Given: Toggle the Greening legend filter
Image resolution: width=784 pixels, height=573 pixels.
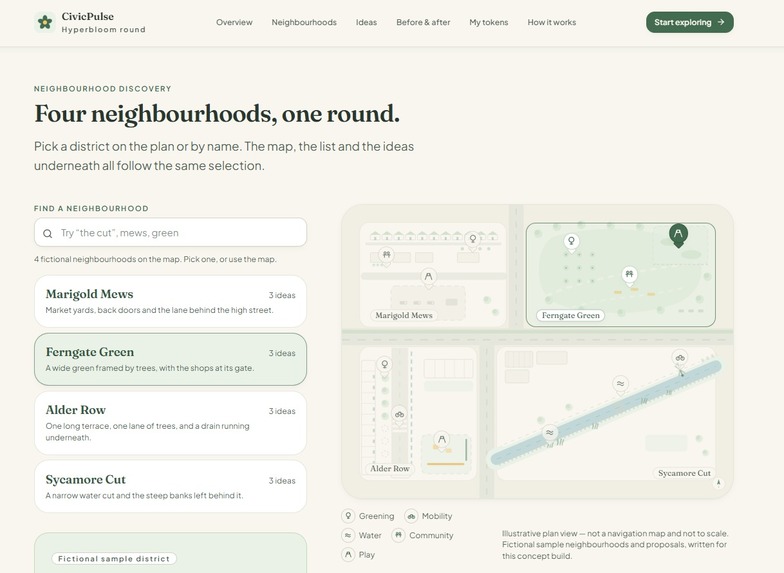Looking at the screenshot, I should coord(368,516).
